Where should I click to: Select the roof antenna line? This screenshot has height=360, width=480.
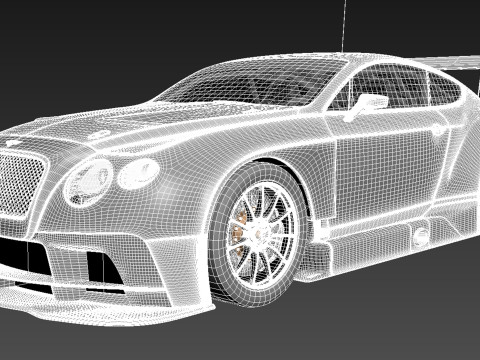(x=344, y=26)
